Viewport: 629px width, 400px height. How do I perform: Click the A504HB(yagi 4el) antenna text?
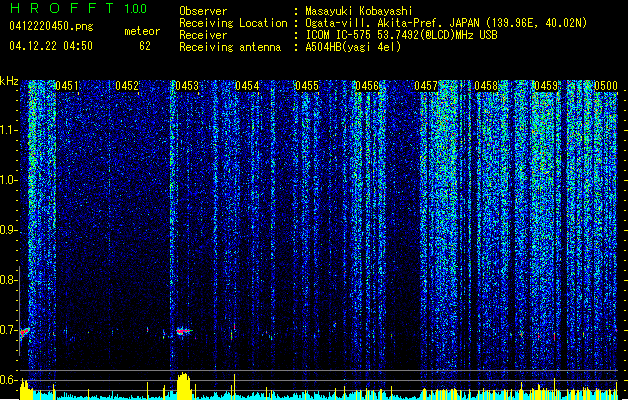click(x=353, y=47)
